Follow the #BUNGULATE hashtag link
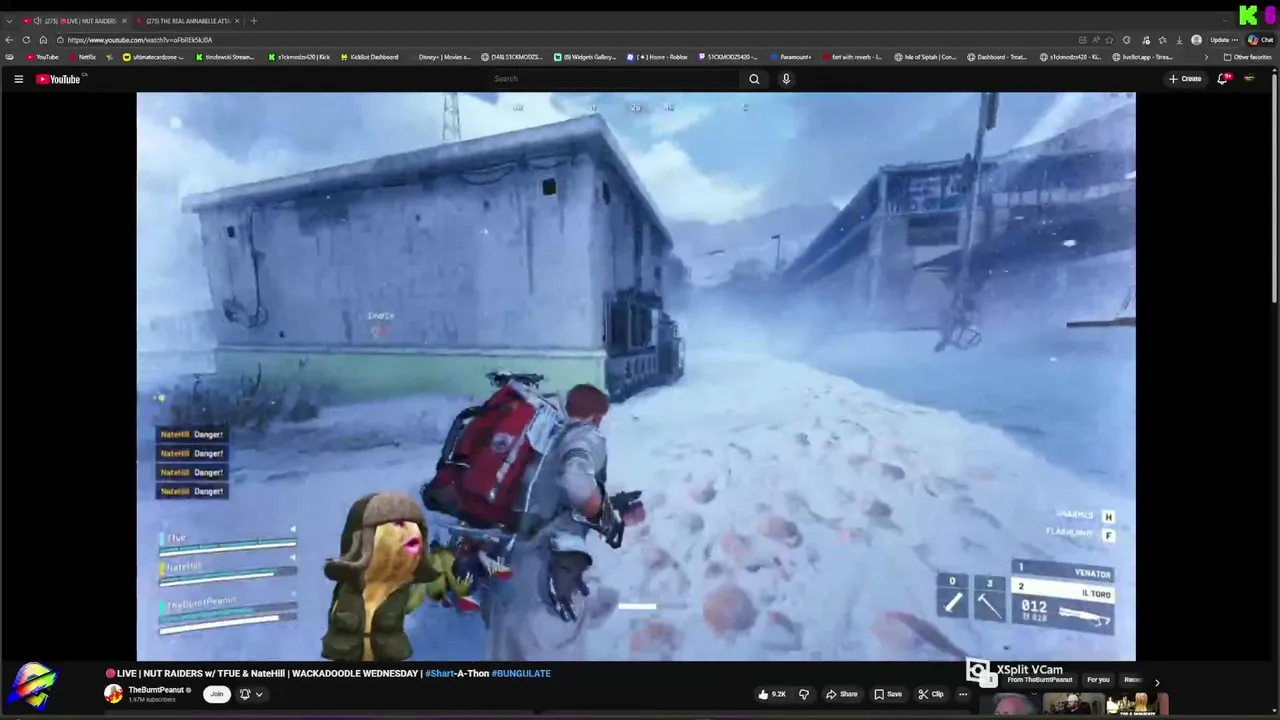Viewport: 1280px width, 720px height. [521, 674]
